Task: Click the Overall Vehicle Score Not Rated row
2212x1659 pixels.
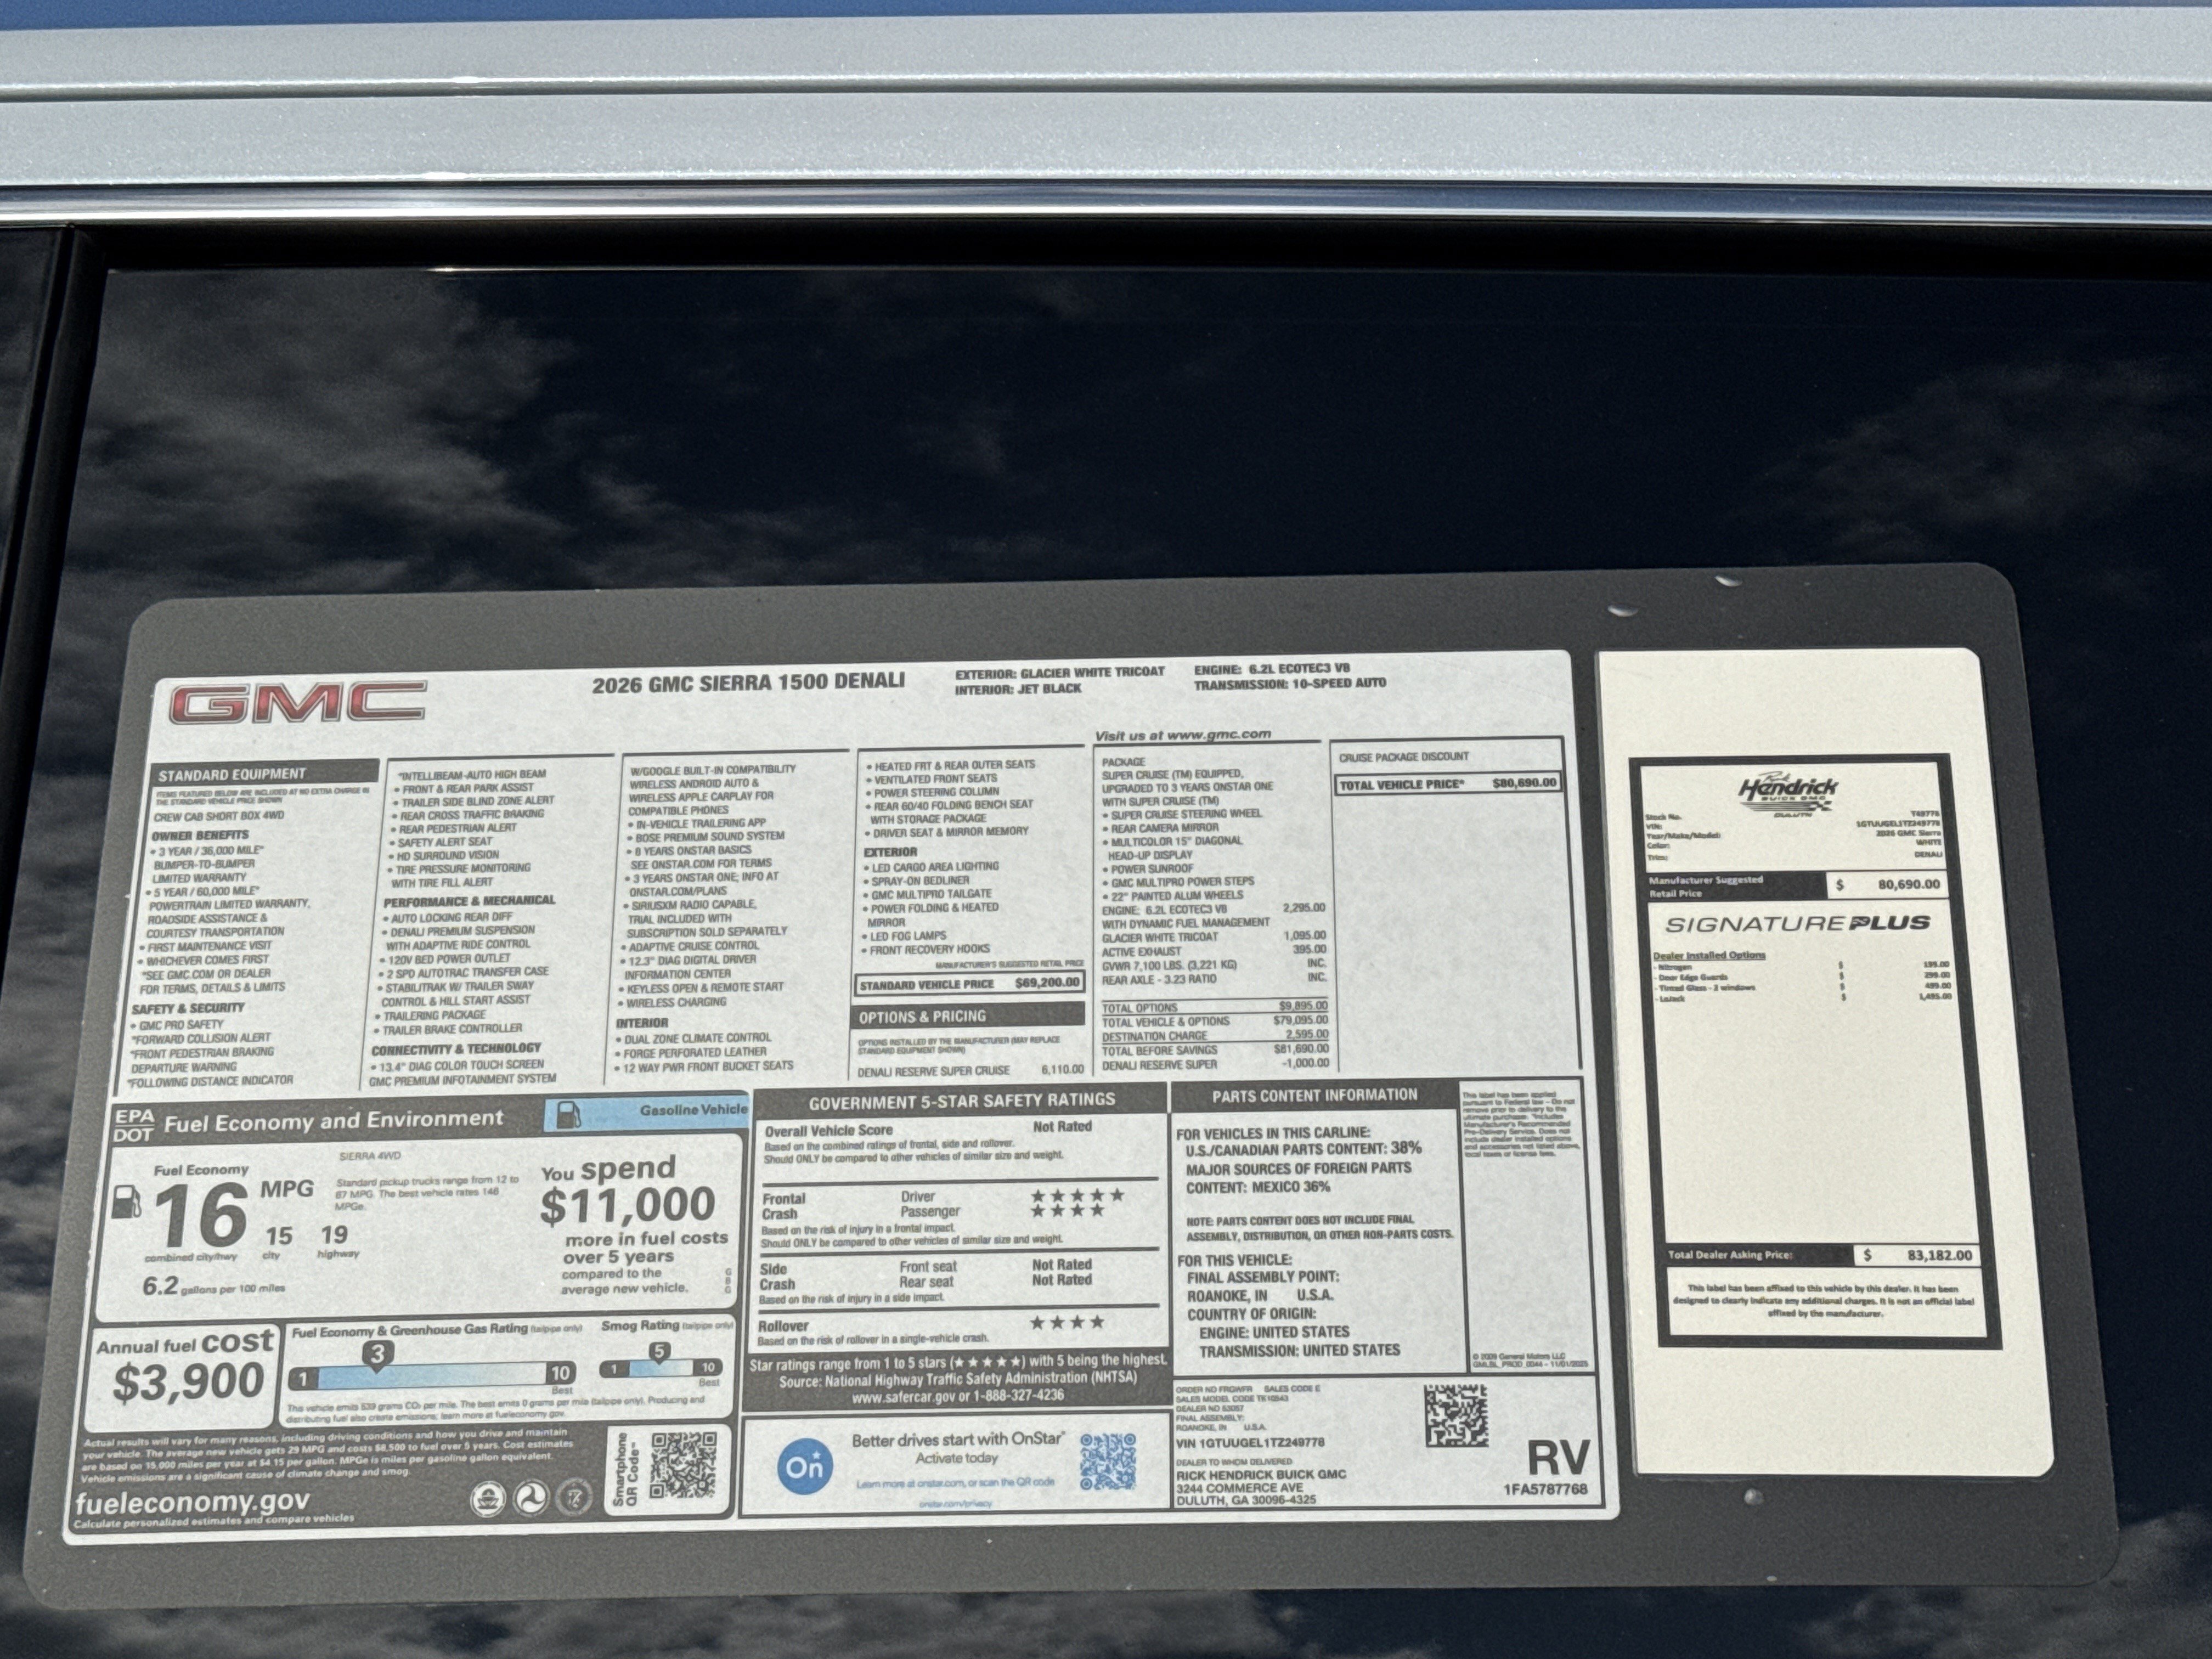Action: coord(928,1128)
